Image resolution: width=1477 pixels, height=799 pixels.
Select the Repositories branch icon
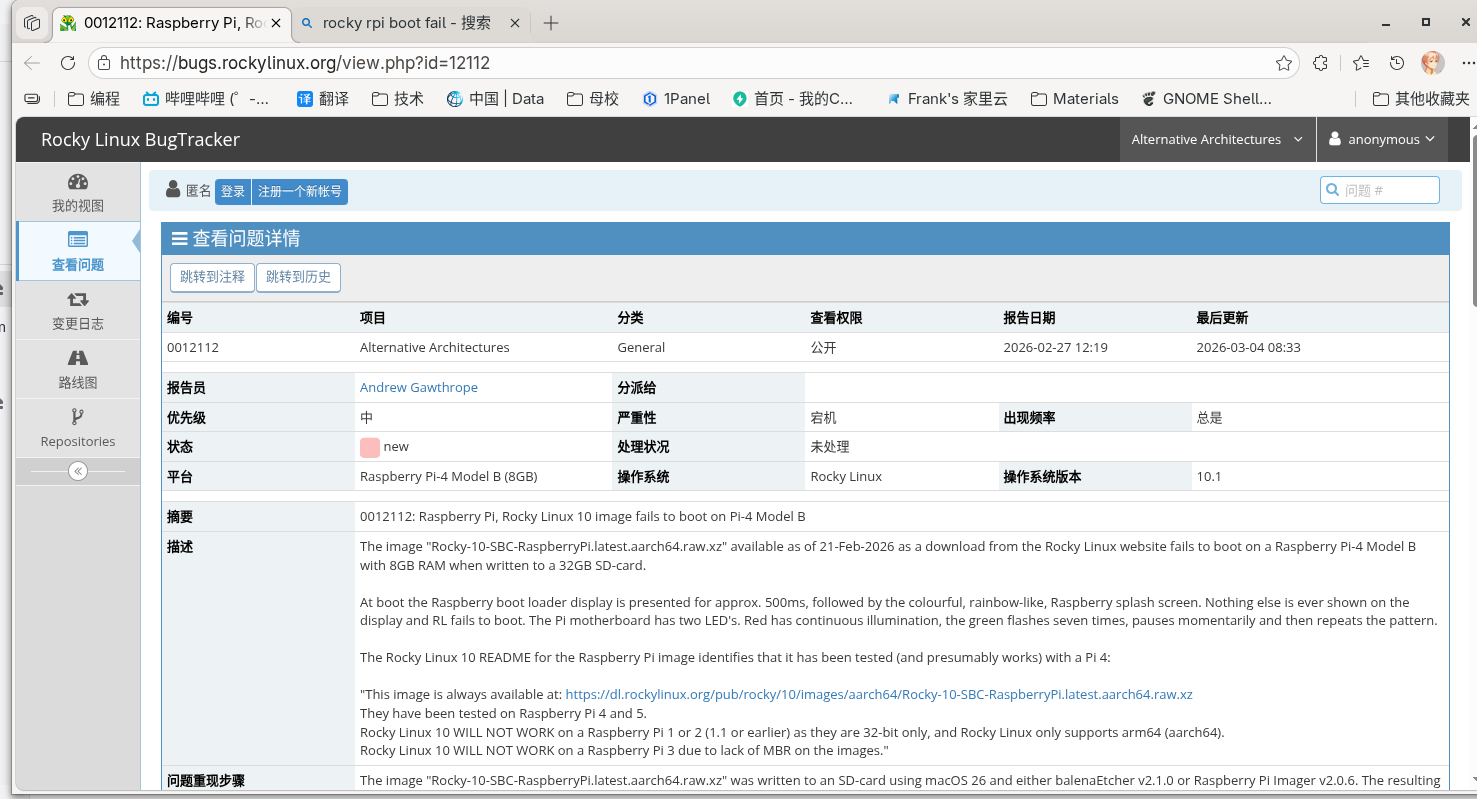pos(77,416)
